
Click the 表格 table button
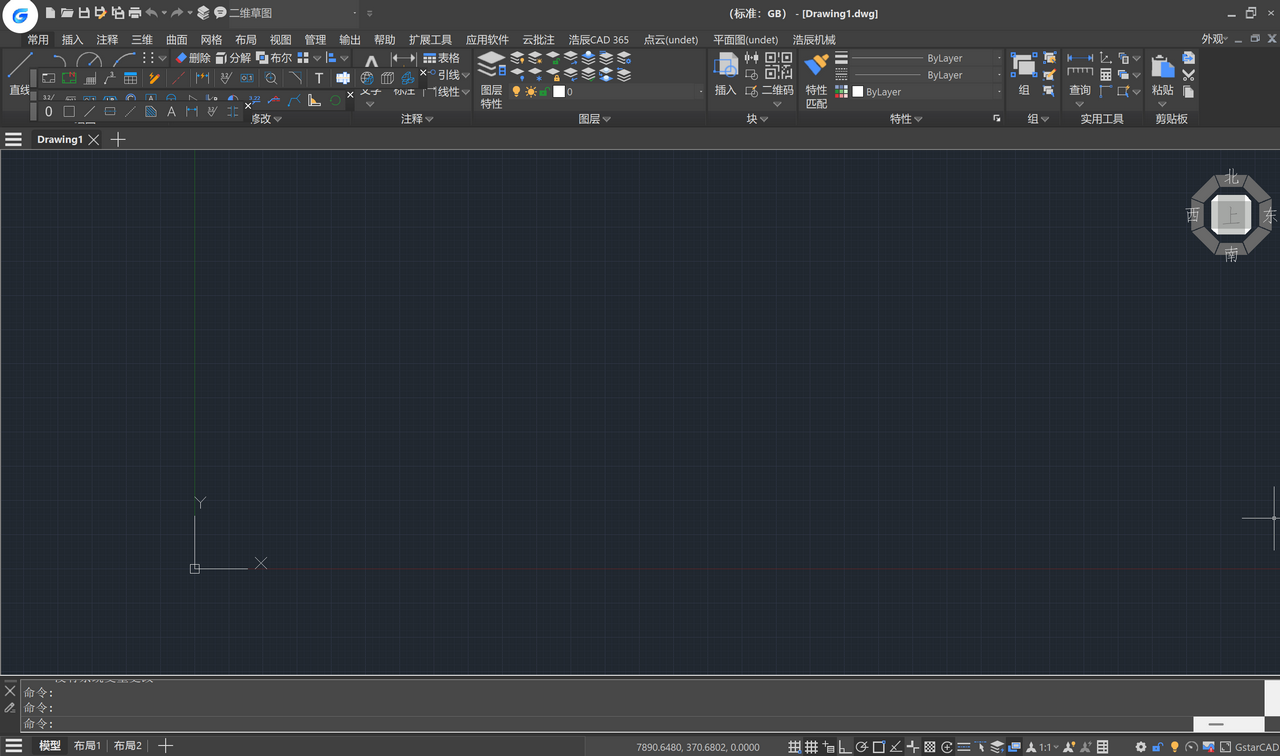point(441,58)
